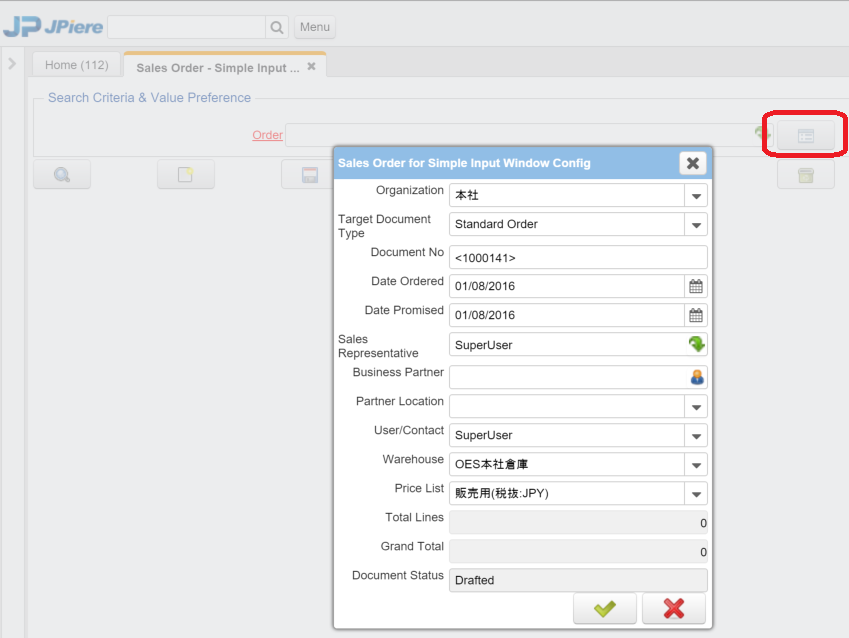Screen dimensions: 849x638
Task: Click into the Document No field
Action: tap(578, 257)
